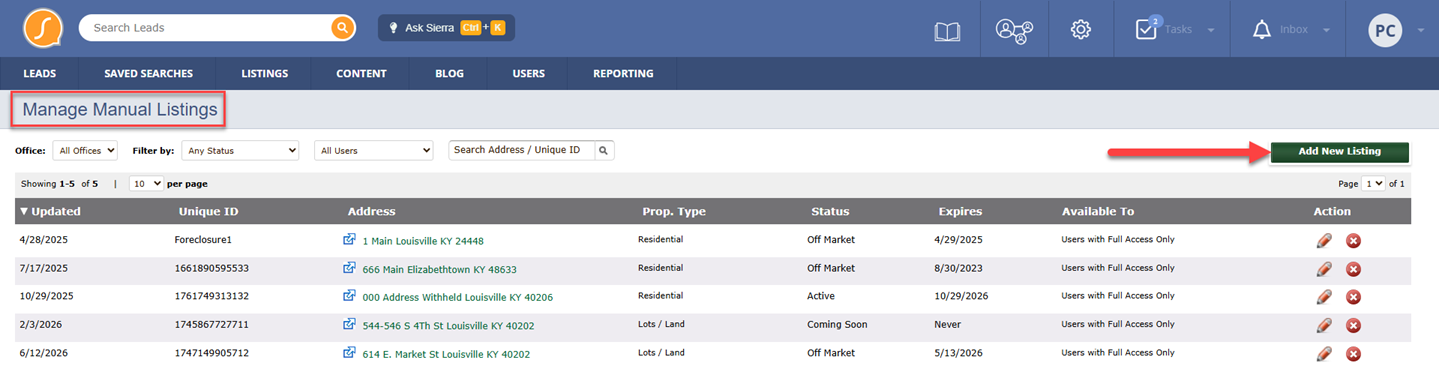The height and width of the screenshot is (378, 1439).
Task: Select the Coming Soon status cell
Action: 837,325
